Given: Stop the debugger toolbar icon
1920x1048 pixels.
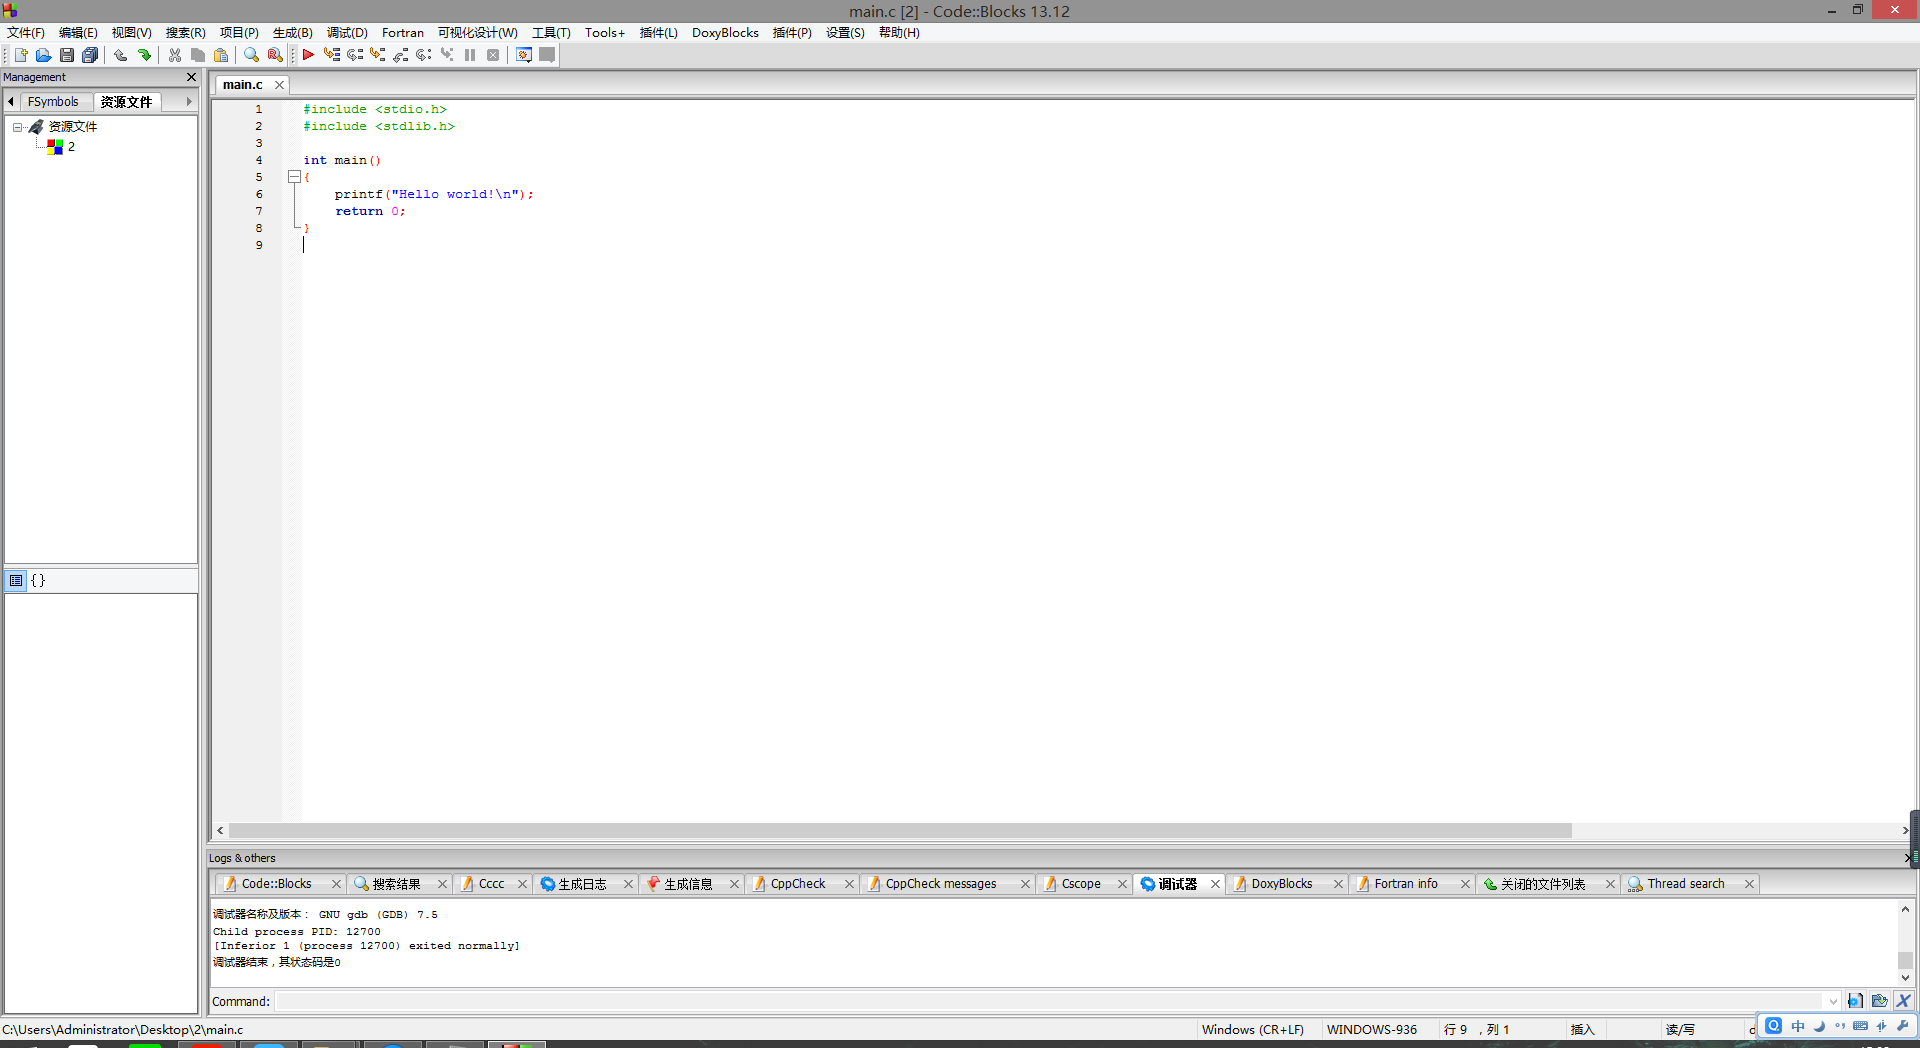Looking at the screenshot, I should point(493,55).
